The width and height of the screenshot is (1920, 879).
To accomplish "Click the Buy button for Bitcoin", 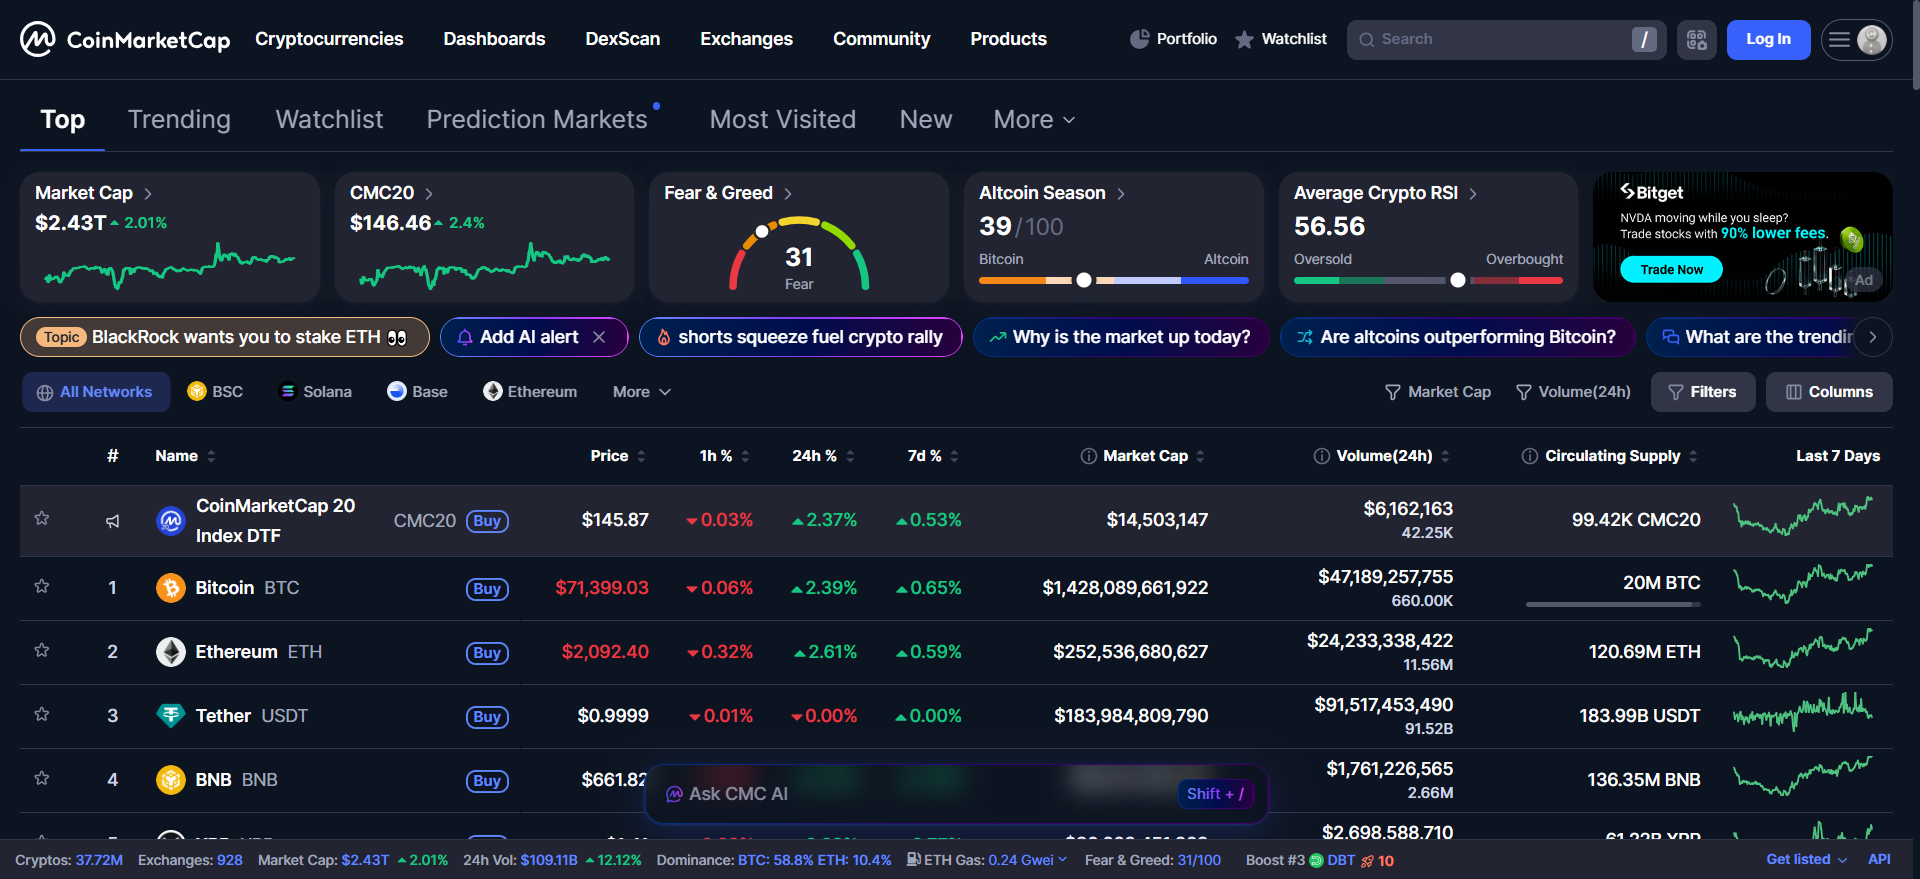I will coord(487,589).
